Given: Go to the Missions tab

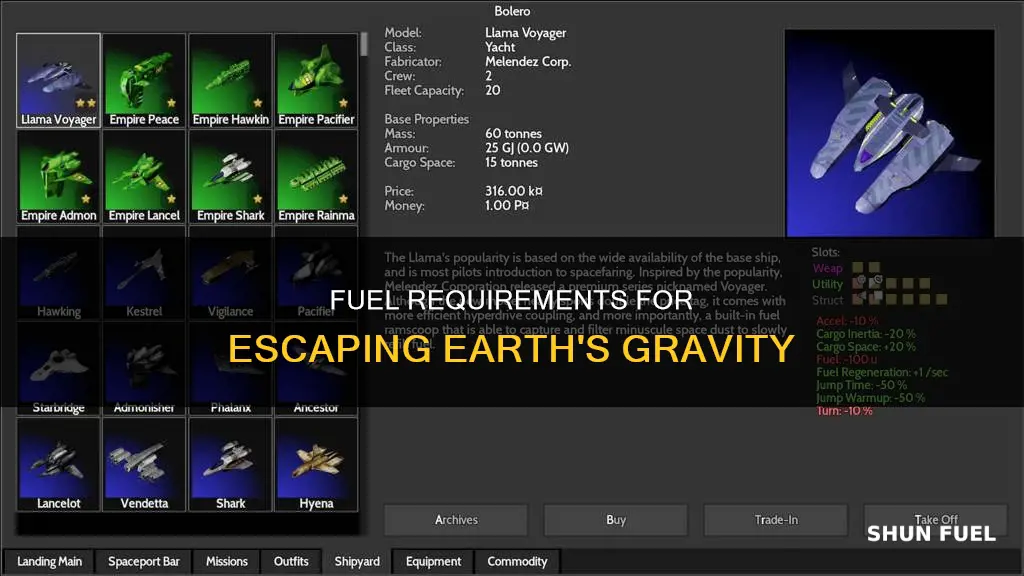Looking at the screenshot, I should coord(227,562).
